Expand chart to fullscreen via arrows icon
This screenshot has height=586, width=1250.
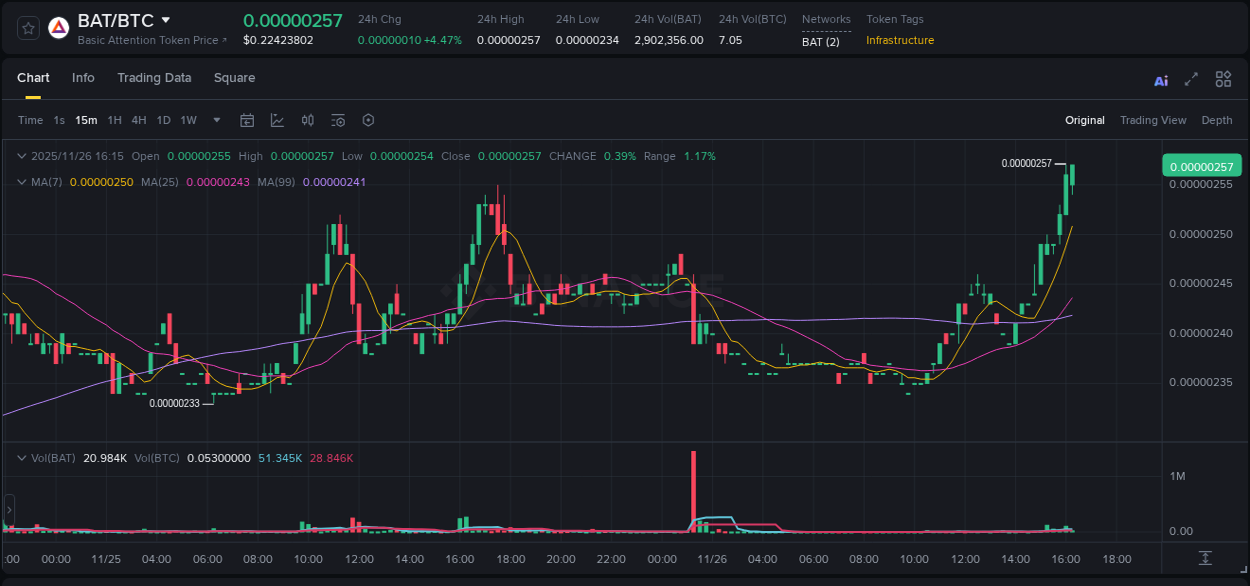[1191, 79]
